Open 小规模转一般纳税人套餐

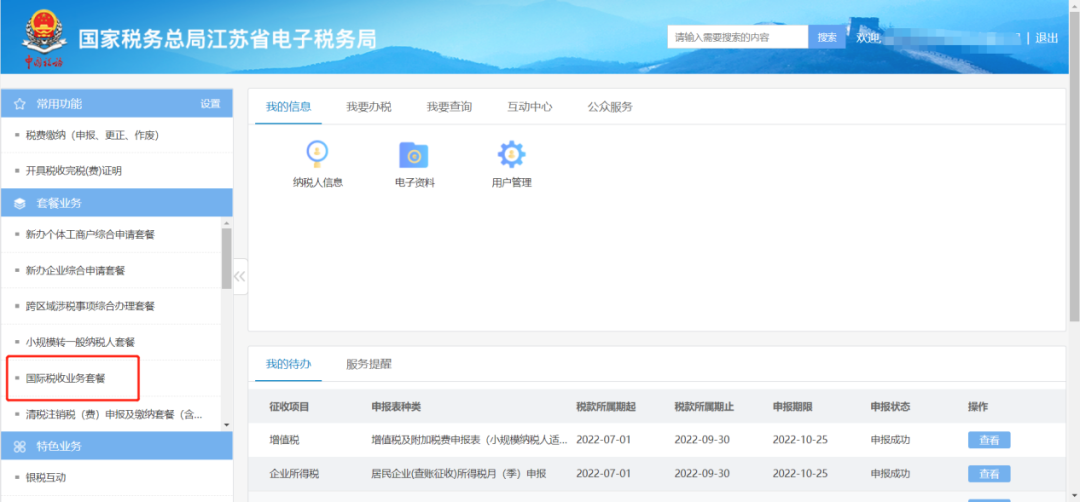[x=81, y=342]
